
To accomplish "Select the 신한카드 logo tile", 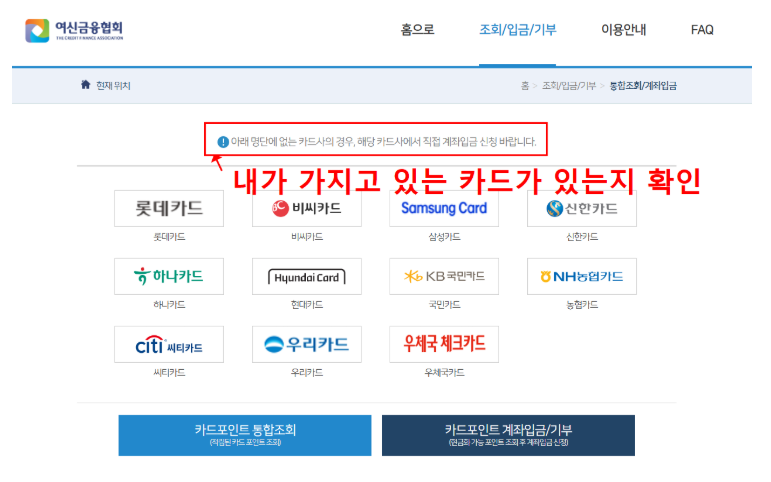I will (x=582, y=209).
